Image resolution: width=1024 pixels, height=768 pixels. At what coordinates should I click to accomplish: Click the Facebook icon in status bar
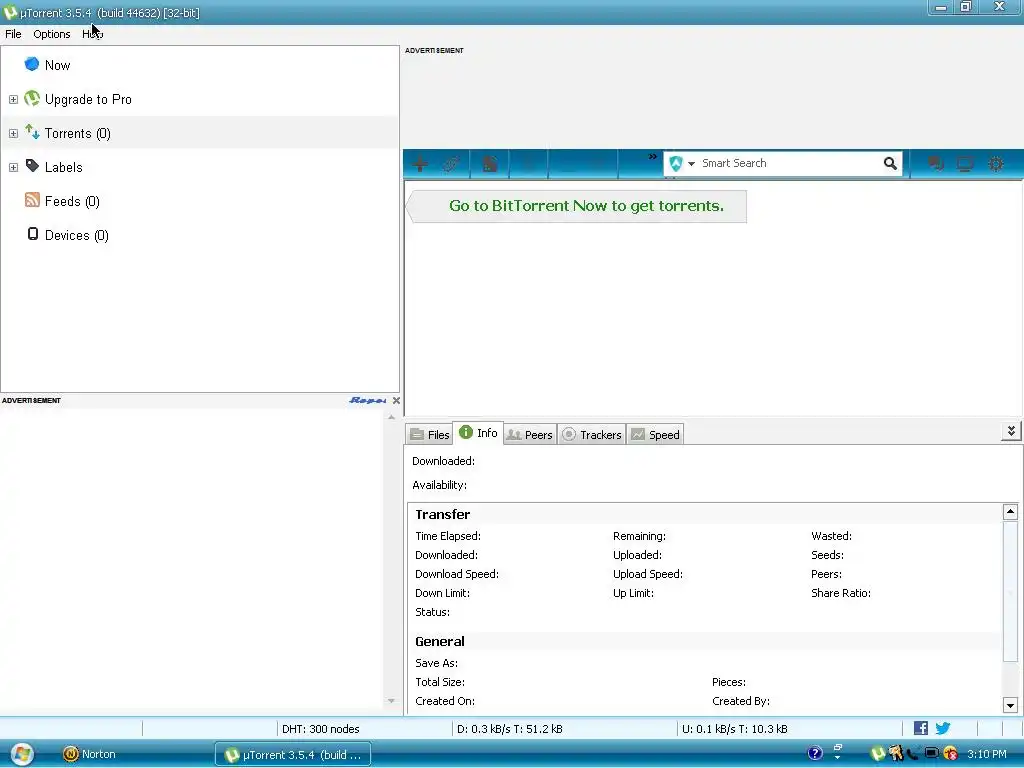[921, 728]
